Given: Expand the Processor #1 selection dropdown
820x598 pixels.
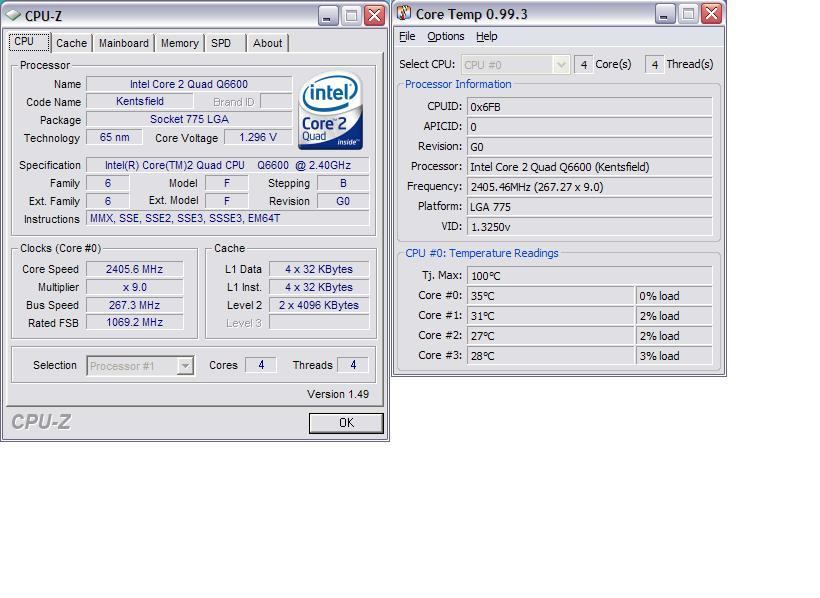Looking at the screenshot, I should (185, 366).
